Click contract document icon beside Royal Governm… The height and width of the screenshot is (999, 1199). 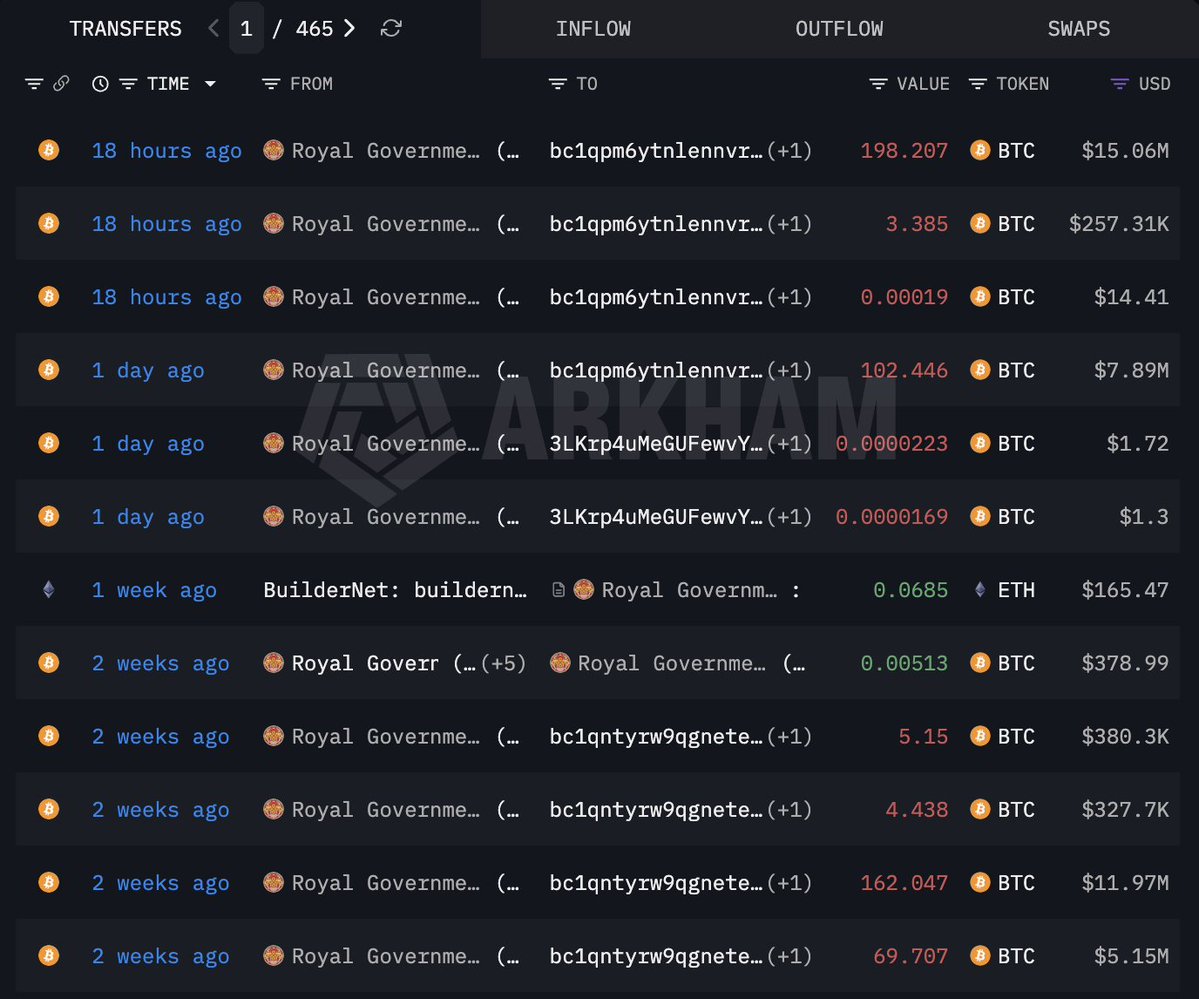pyautogui.click(x=559, y=590)
